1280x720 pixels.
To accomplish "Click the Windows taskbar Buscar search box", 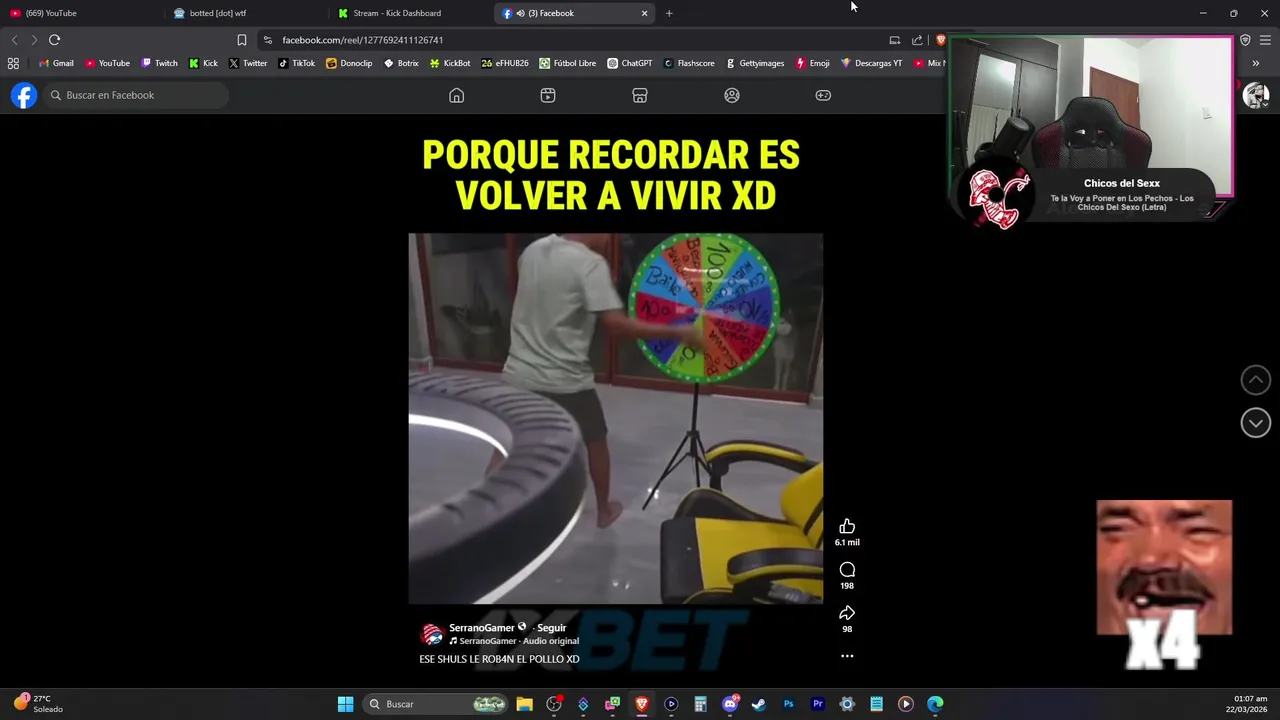I will click(x=436, y=704).
